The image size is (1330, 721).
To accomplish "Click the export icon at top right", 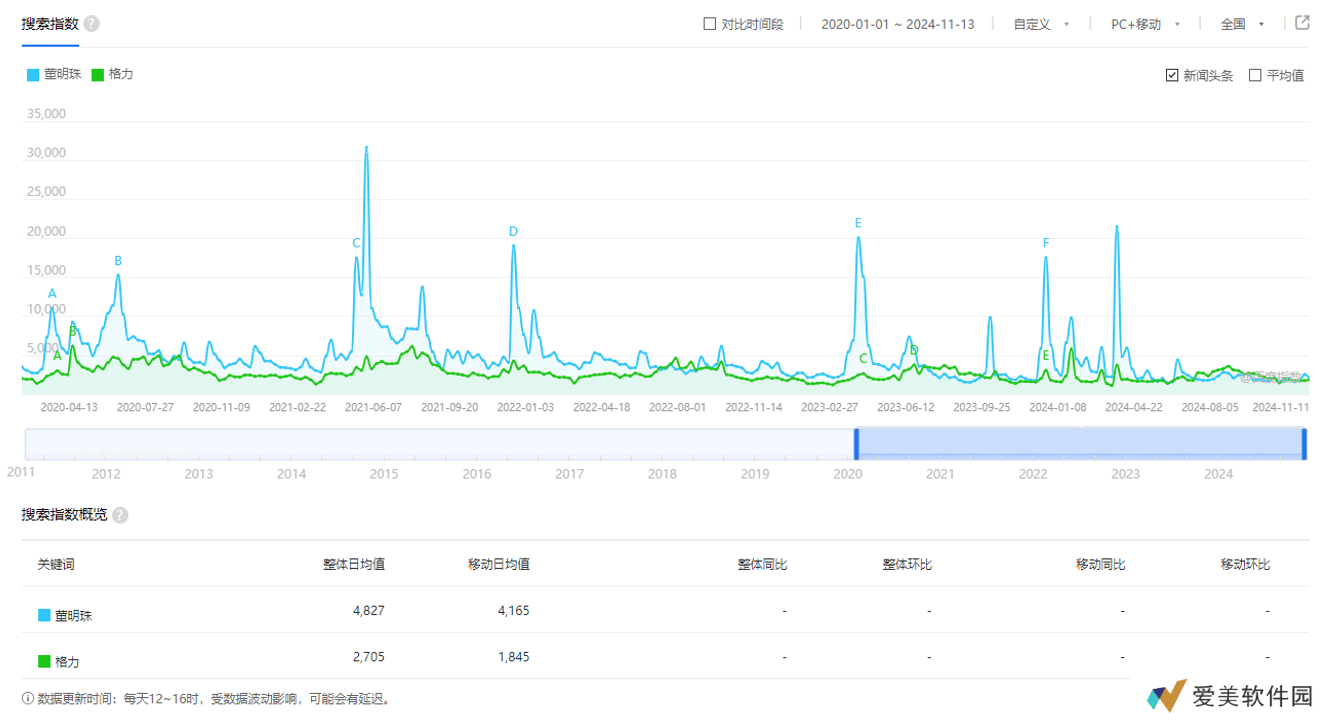I will point(1302,23).
